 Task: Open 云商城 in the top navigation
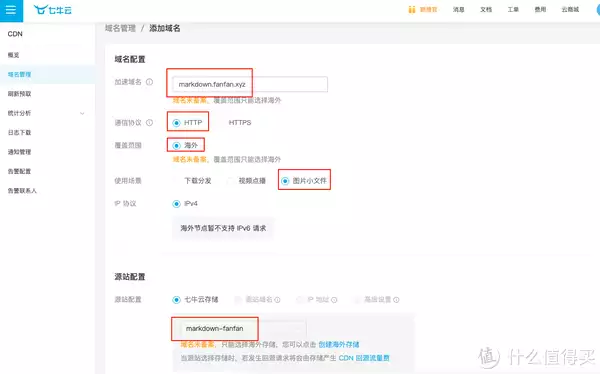570,10
